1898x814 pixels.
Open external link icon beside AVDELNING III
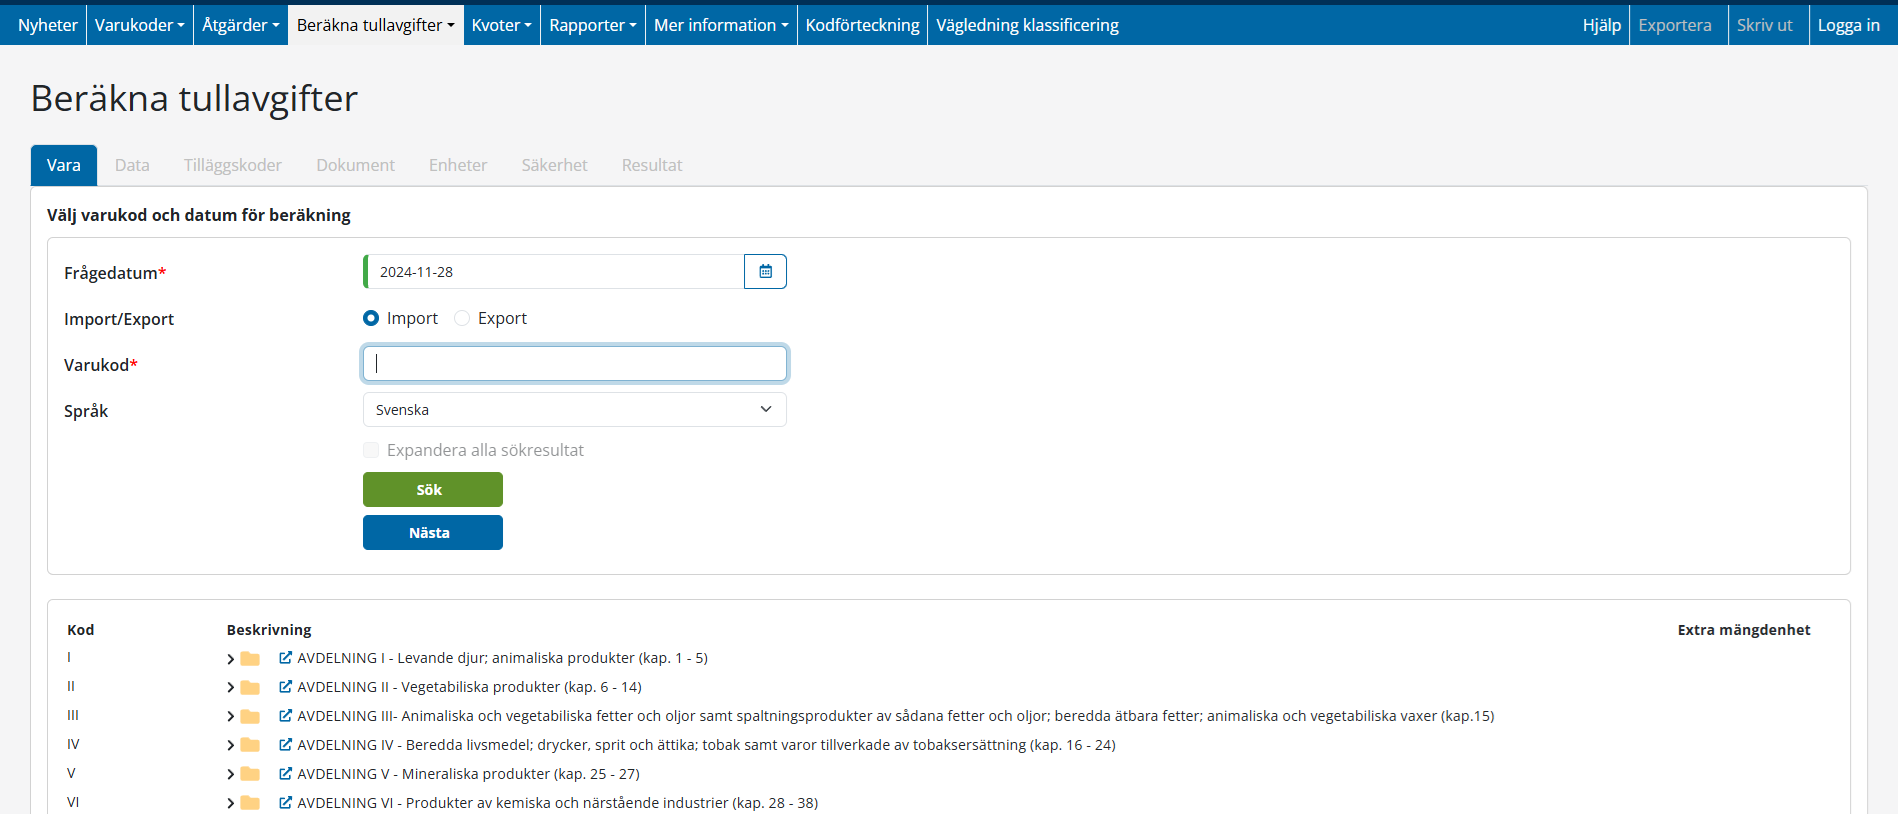pyautogui.click(x=285, y=716)
